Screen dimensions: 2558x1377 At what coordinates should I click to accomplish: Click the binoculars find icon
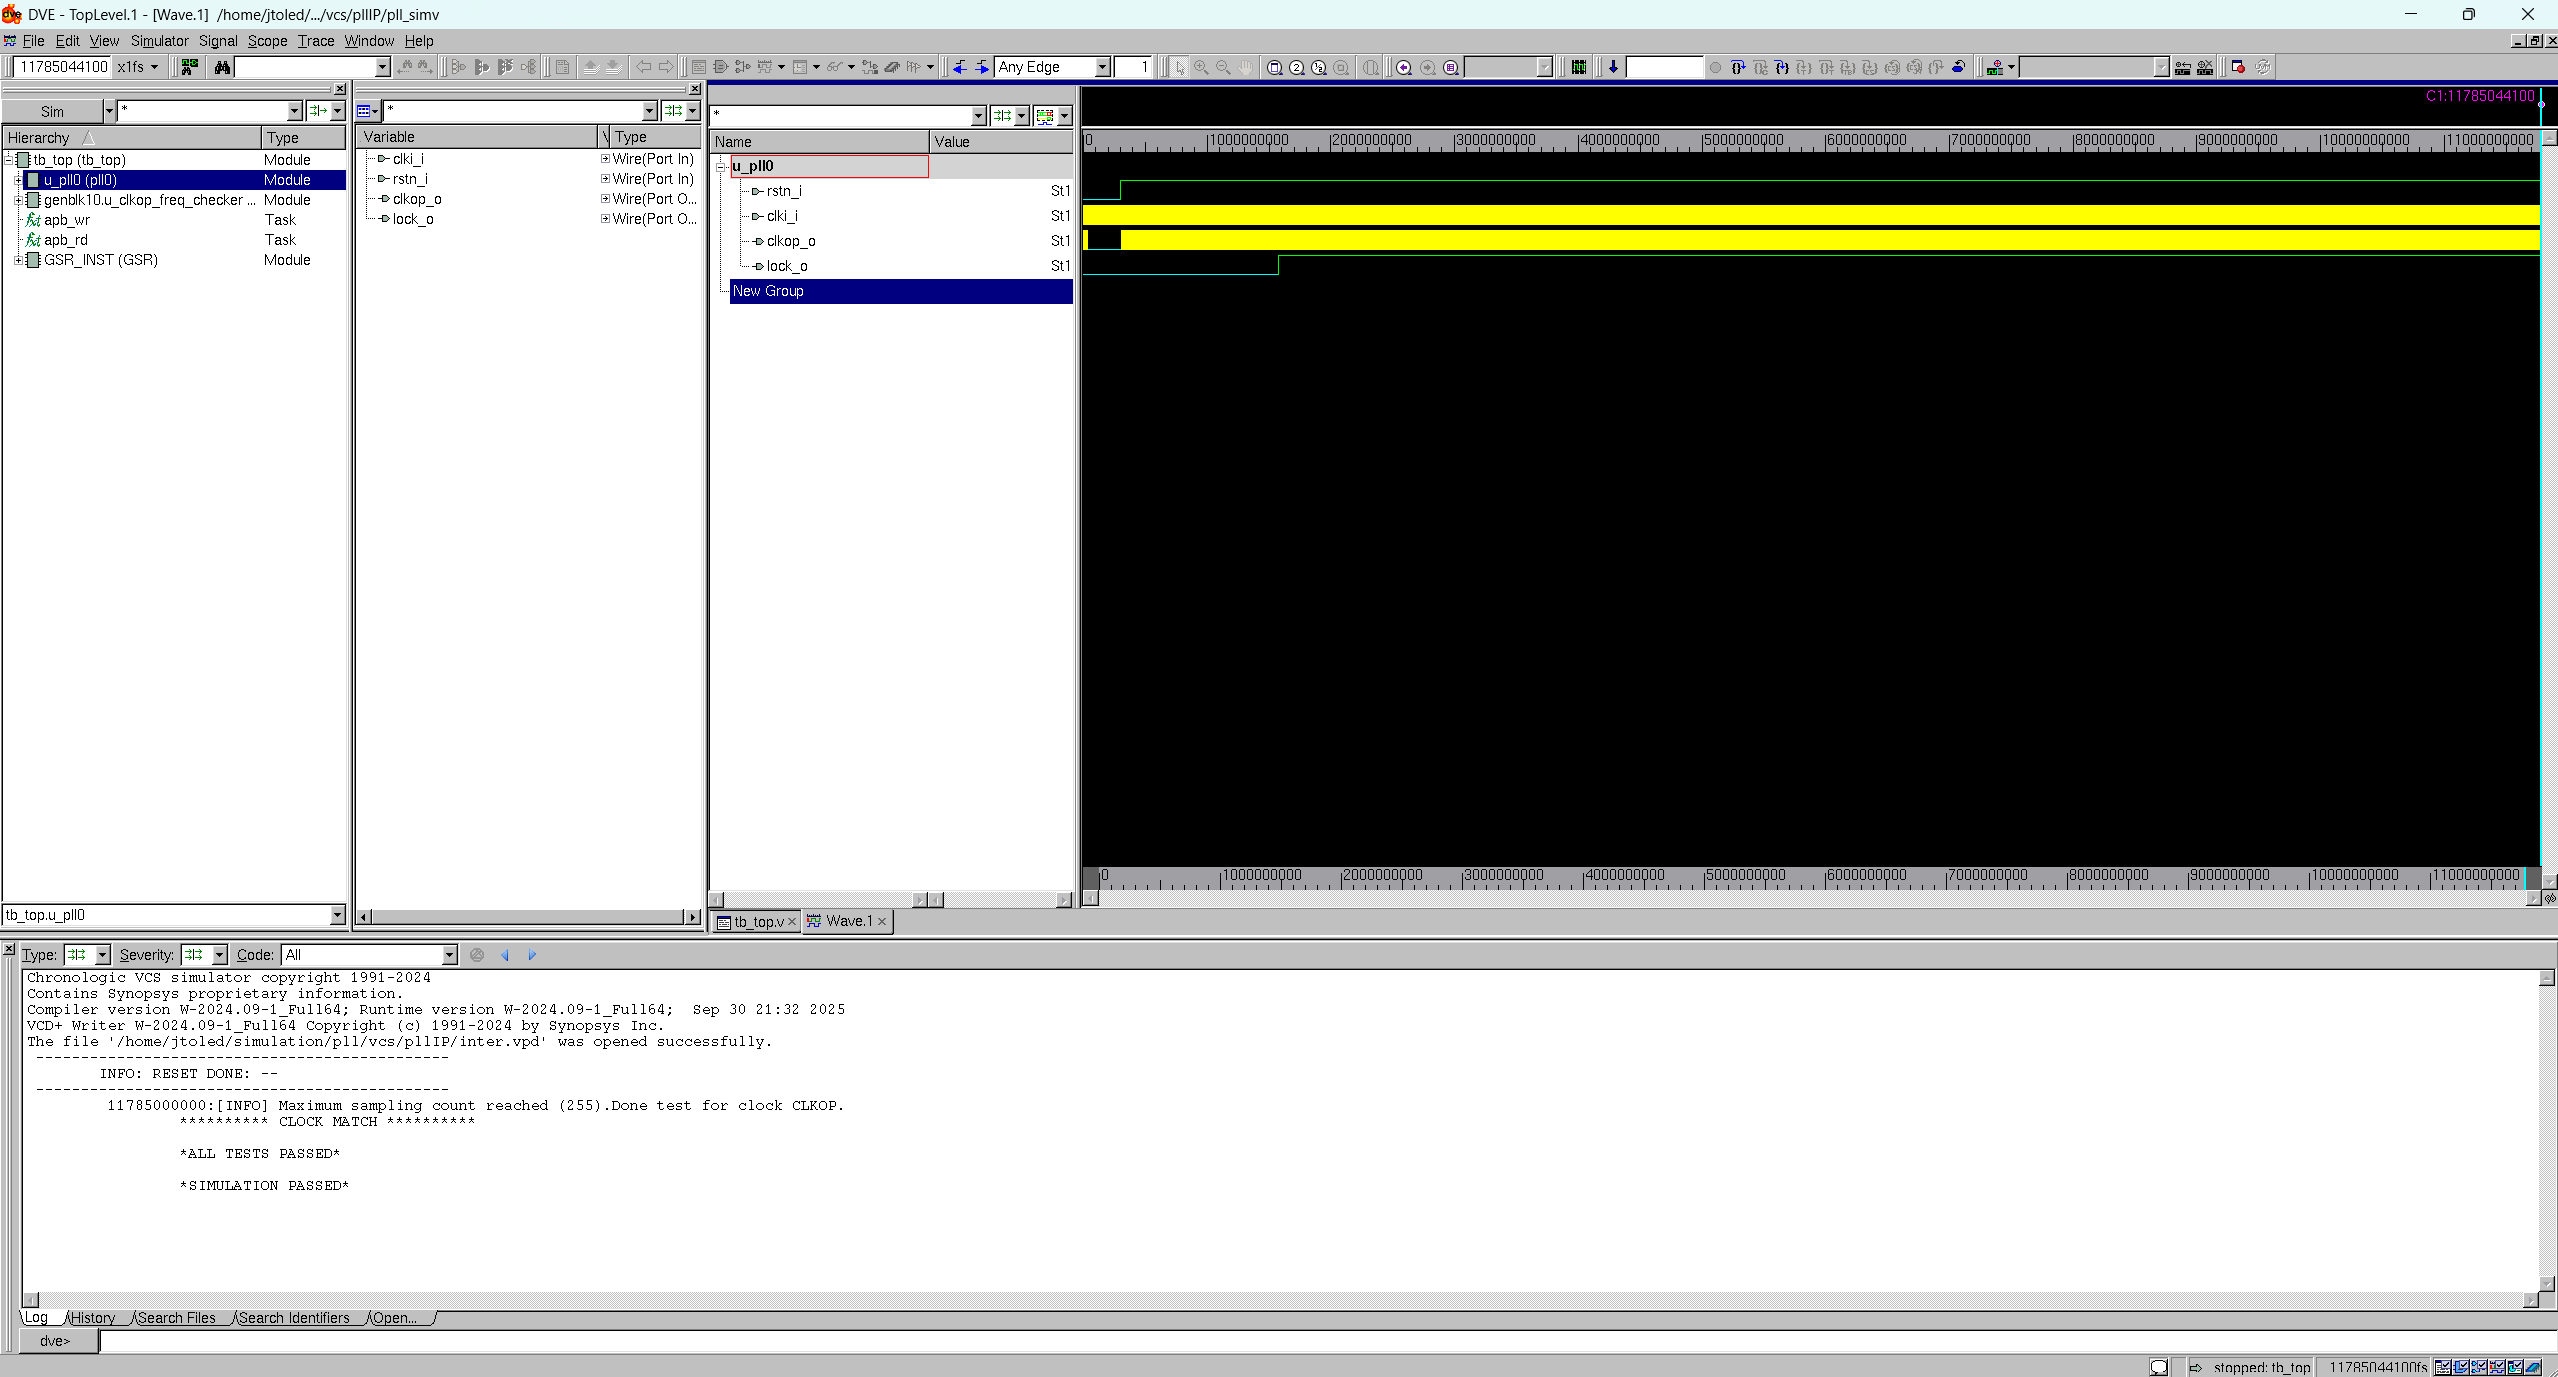point(222,67)
